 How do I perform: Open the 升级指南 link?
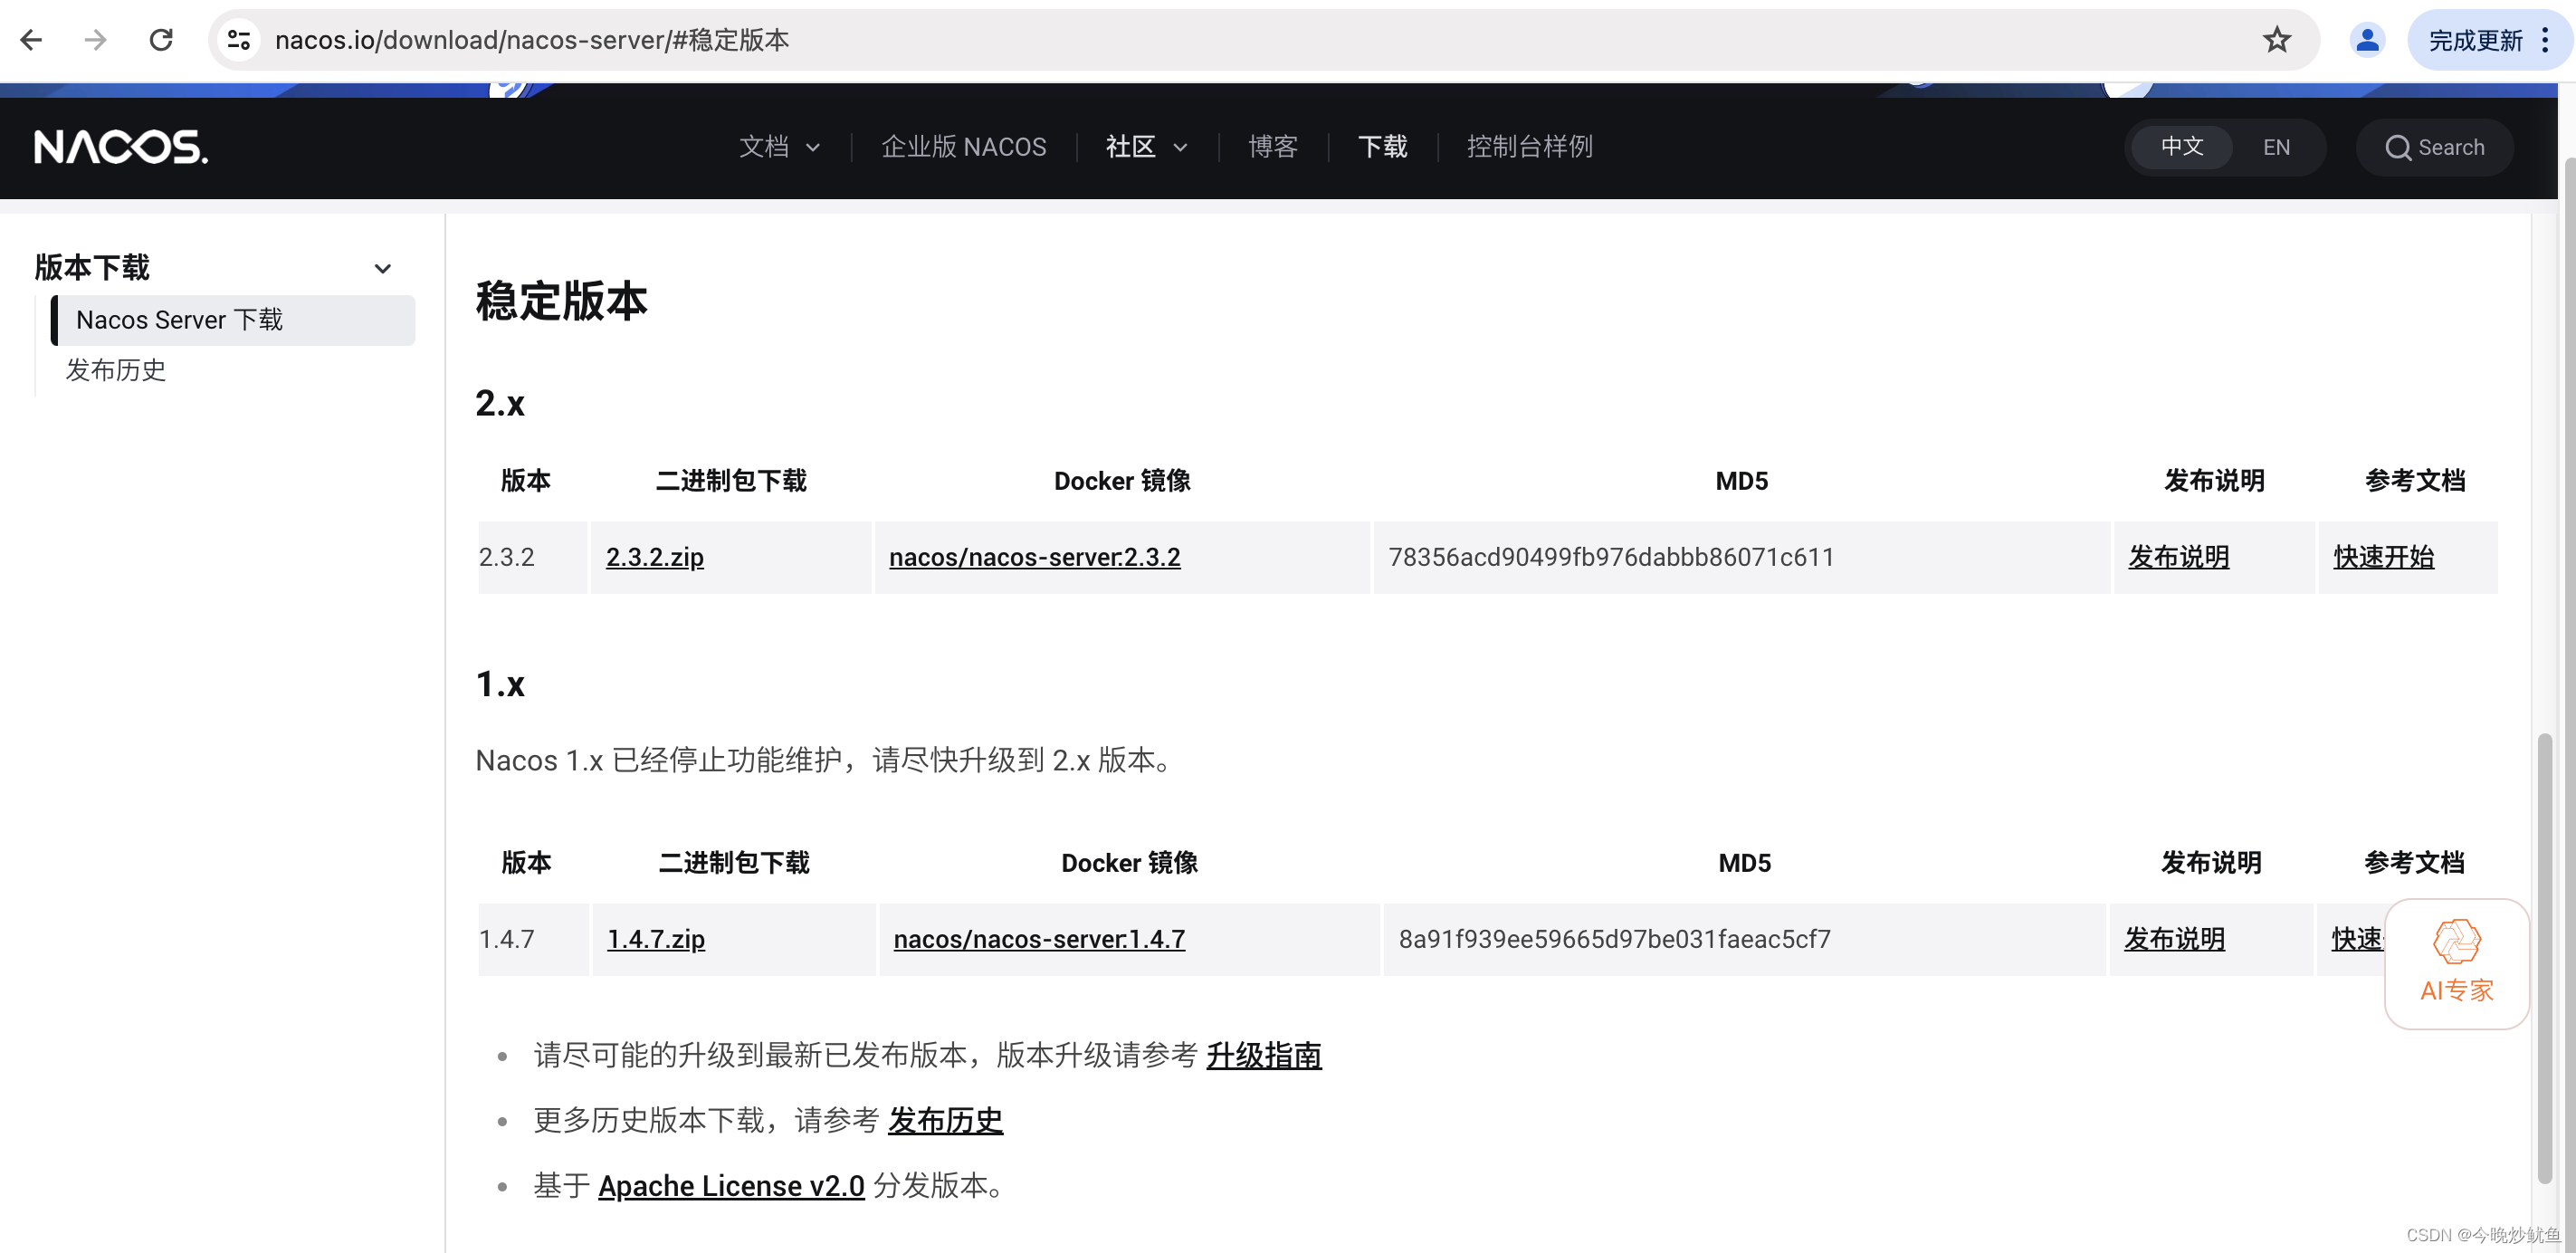tap(1263, 1055)
